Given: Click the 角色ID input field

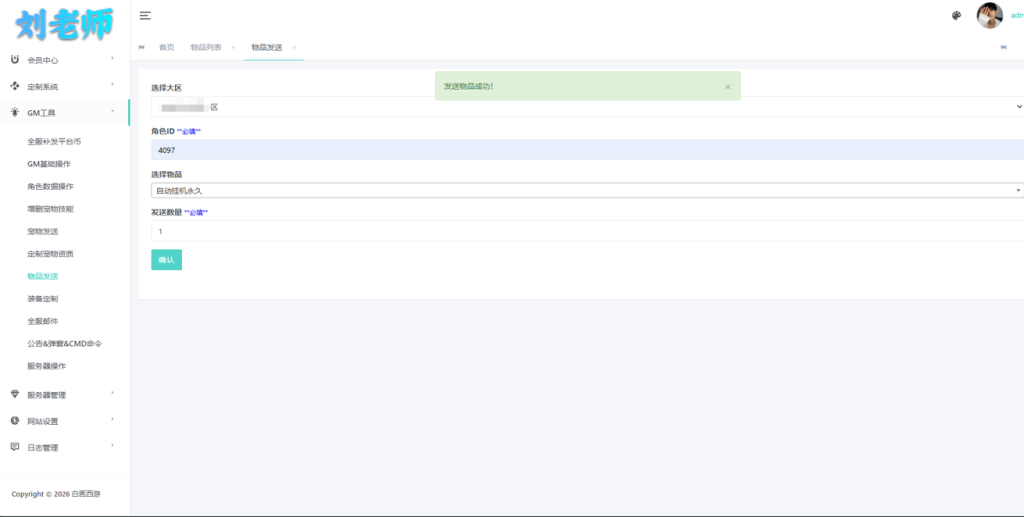Looking at the screenshot, I should pyautogui.click(x=587, y=149).
